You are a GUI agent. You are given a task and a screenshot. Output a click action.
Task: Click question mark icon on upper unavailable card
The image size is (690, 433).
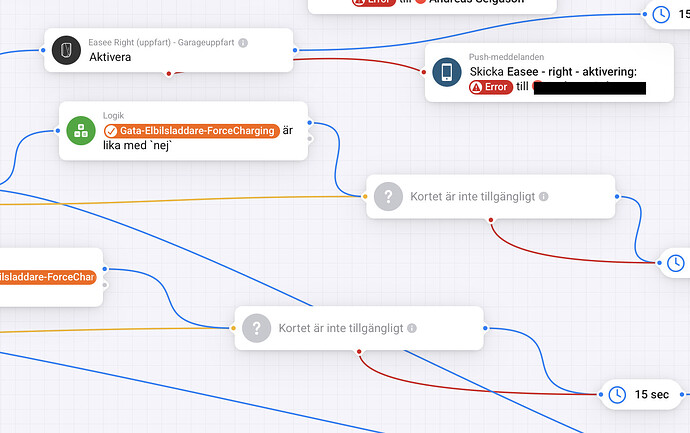388,196
